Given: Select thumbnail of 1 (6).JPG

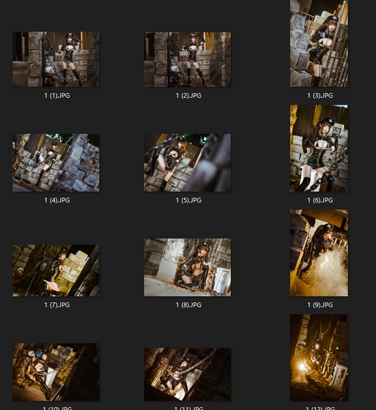Looking at the screenshot, I should click(319, 148).
